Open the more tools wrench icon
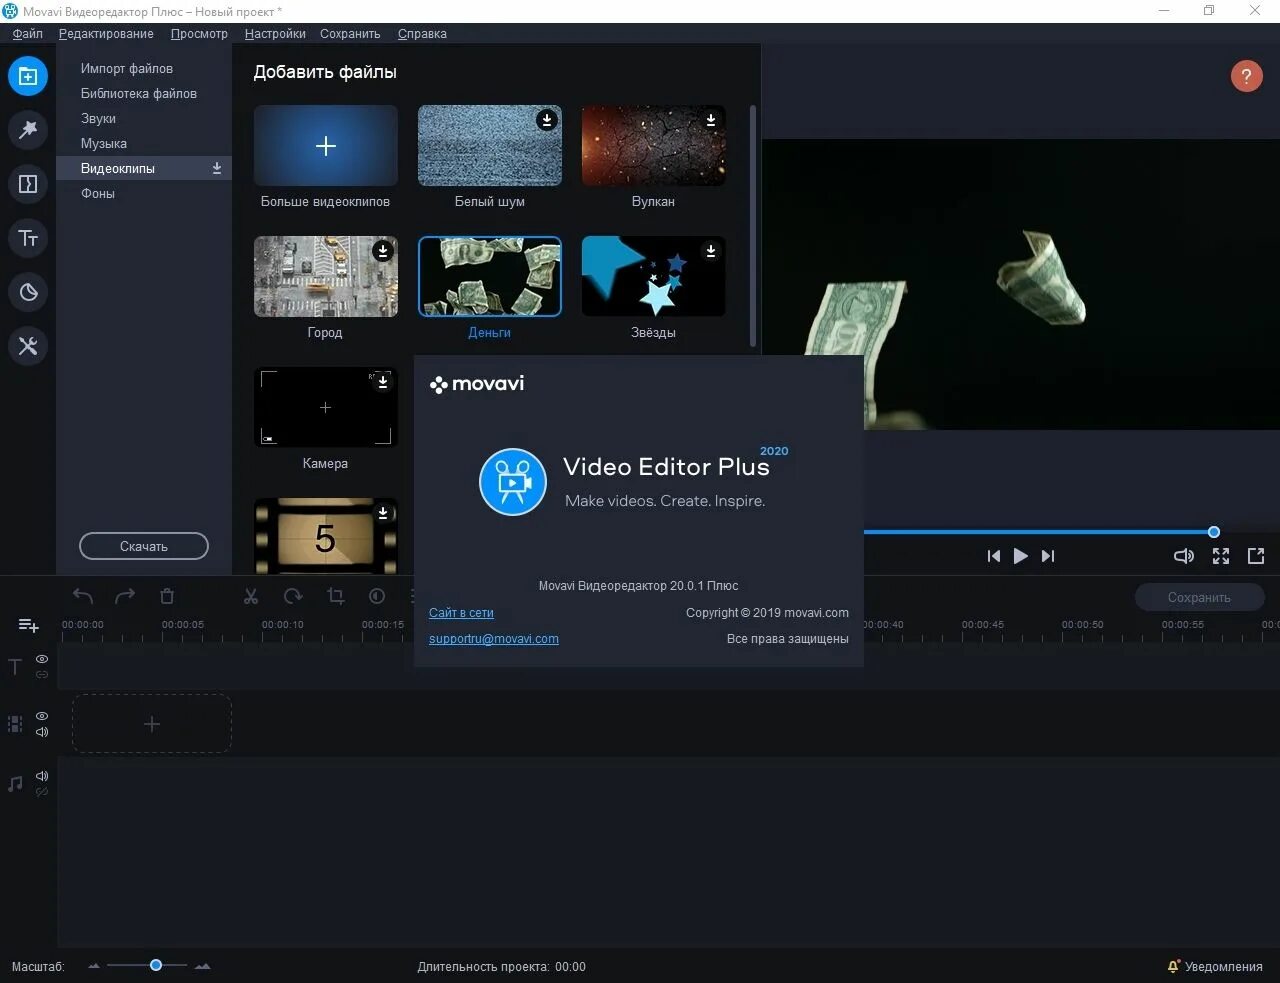This screenshot has width=1280, height=983. tap(28, 346)
